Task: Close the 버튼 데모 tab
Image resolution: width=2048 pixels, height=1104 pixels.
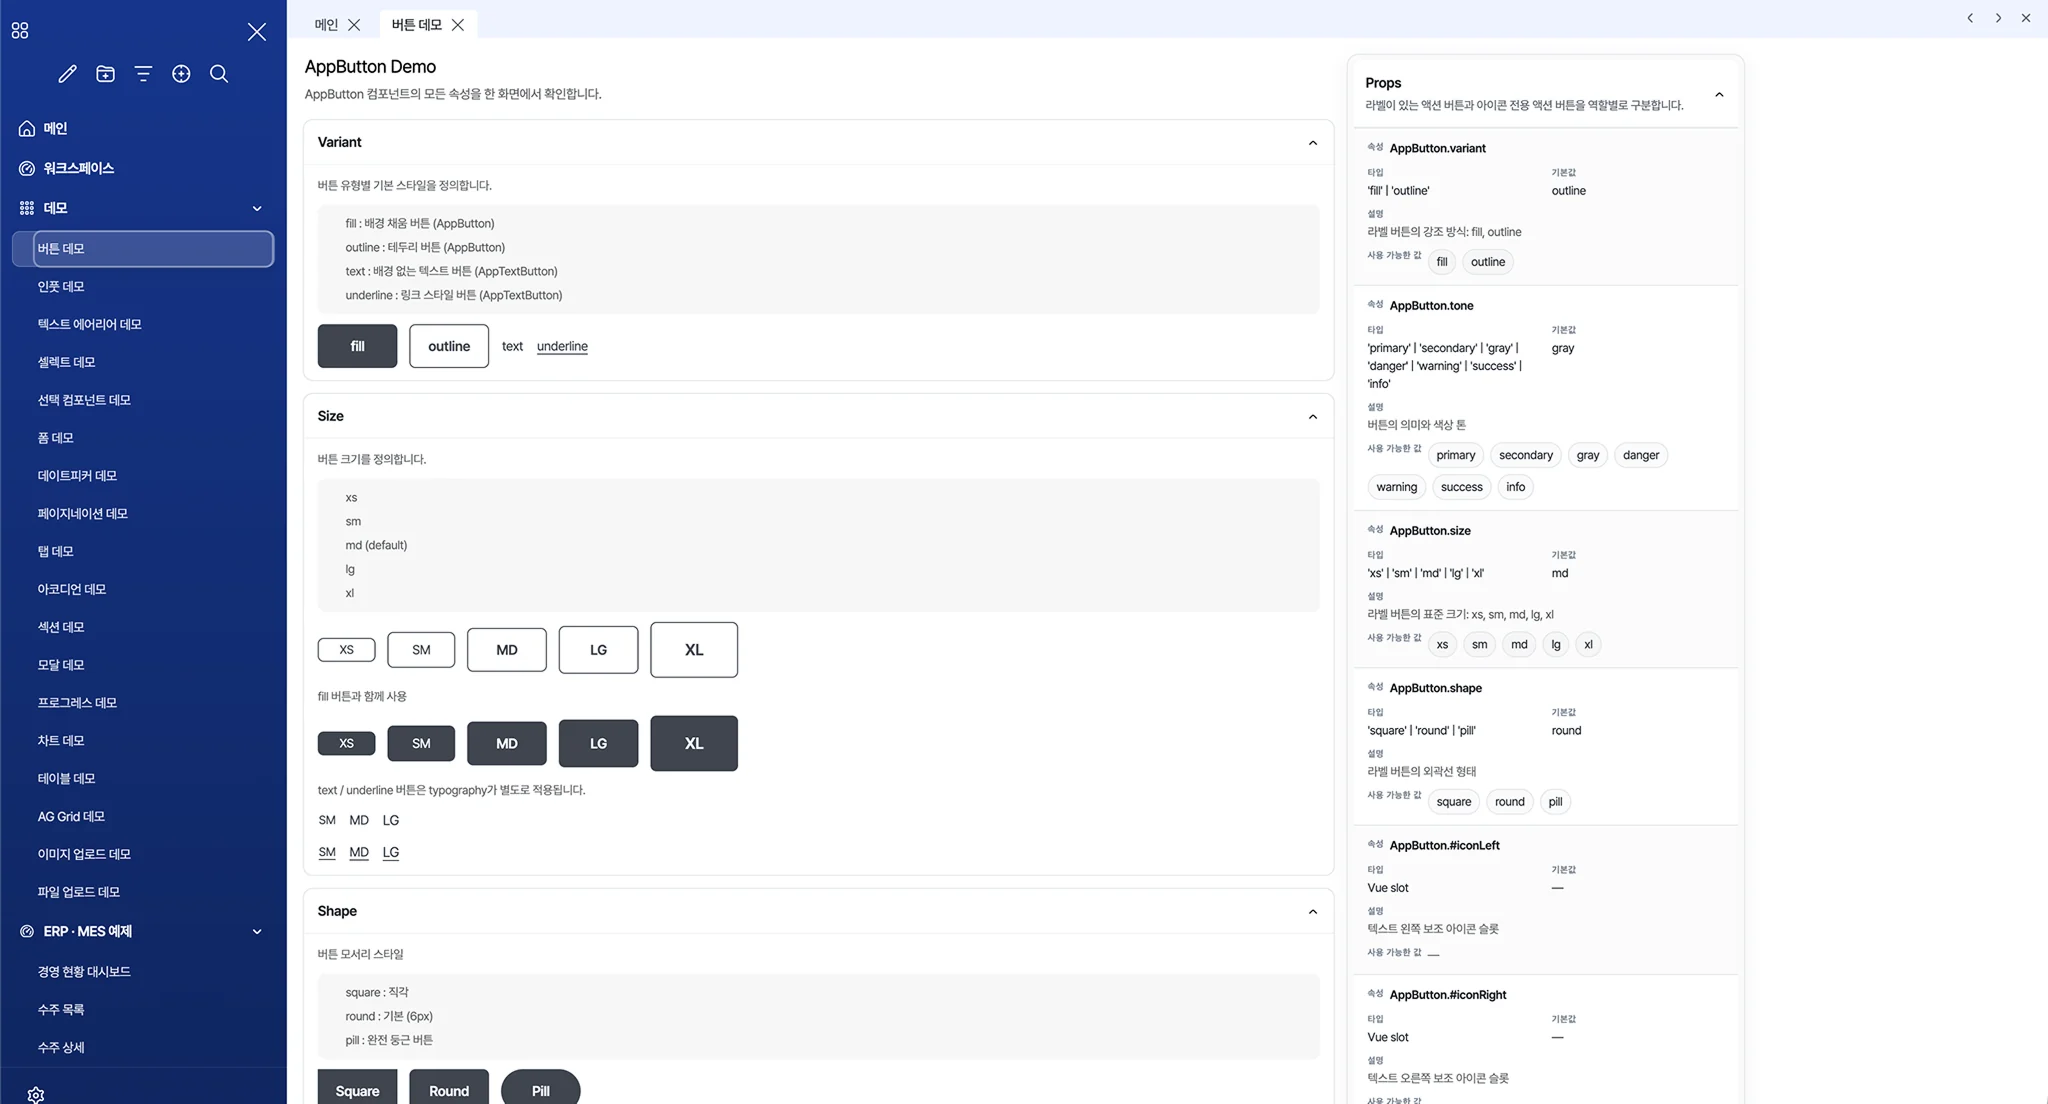Action: pos(458,24)
